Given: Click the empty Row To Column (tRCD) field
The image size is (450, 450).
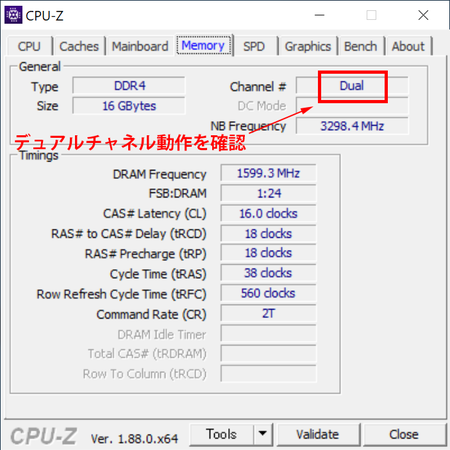Looking at the screenshot, I should [x=268, y=374].
